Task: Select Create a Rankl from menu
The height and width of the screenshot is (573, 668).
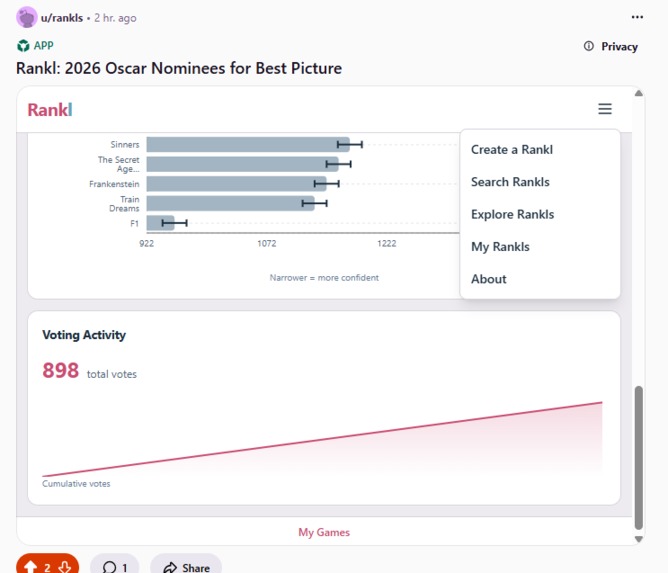Action: click(512, 150)
